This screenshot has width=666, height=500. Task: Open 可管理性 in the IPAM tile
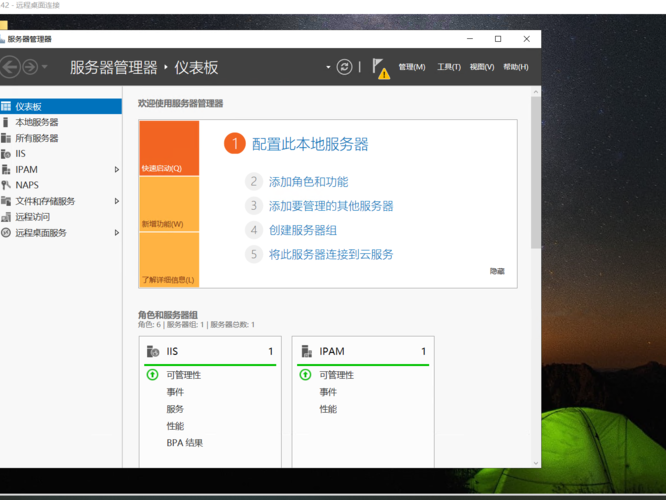pyautogui.click(x=336, y=375)
